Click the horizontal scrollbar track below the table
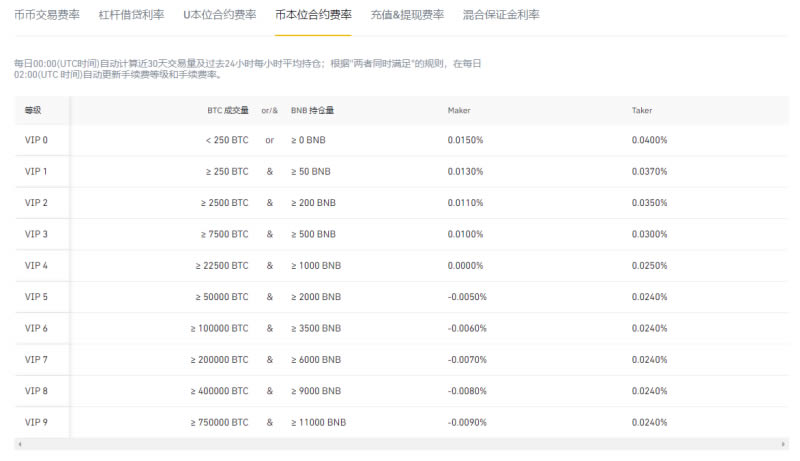Viewport: 800px width, 461px height. tap(400, 443)
